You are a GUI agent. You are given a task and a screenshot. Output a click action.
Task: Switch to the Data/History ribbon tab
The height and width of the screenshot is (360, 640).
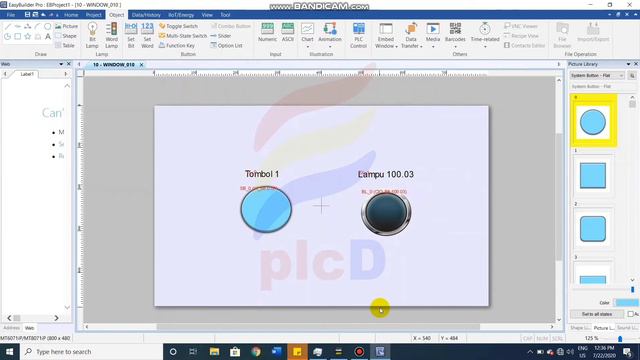146,15
